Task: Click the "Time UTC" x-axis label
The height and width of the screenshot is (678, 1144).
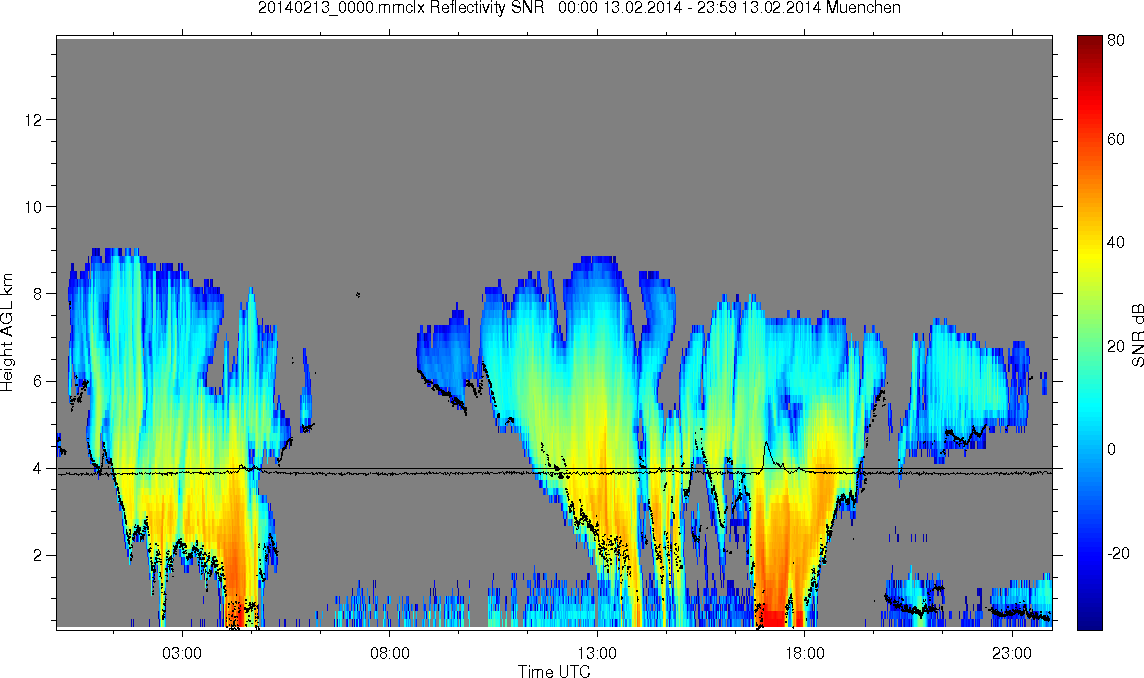Action: click(x=554, y=671)
